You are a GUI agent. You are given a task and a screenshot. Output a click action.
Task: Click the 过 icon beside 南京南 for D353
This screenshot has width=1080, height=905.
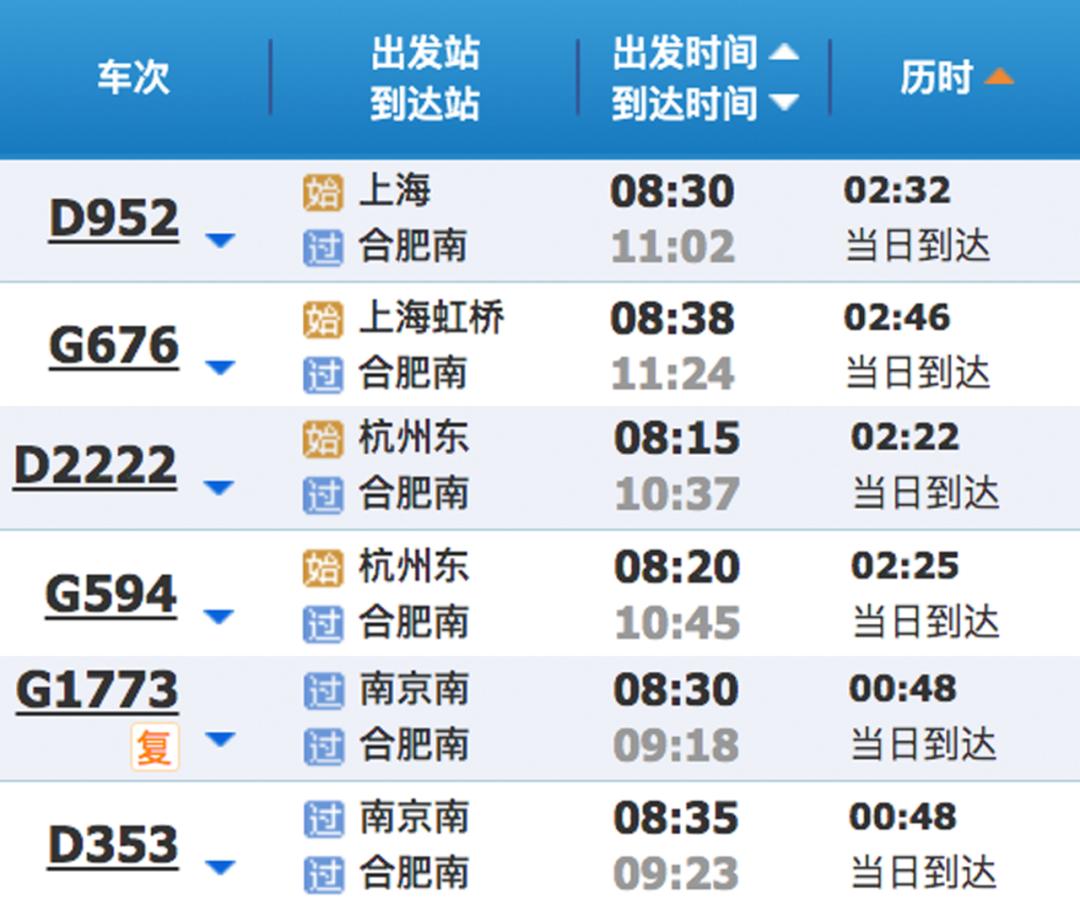coord(323,819)
